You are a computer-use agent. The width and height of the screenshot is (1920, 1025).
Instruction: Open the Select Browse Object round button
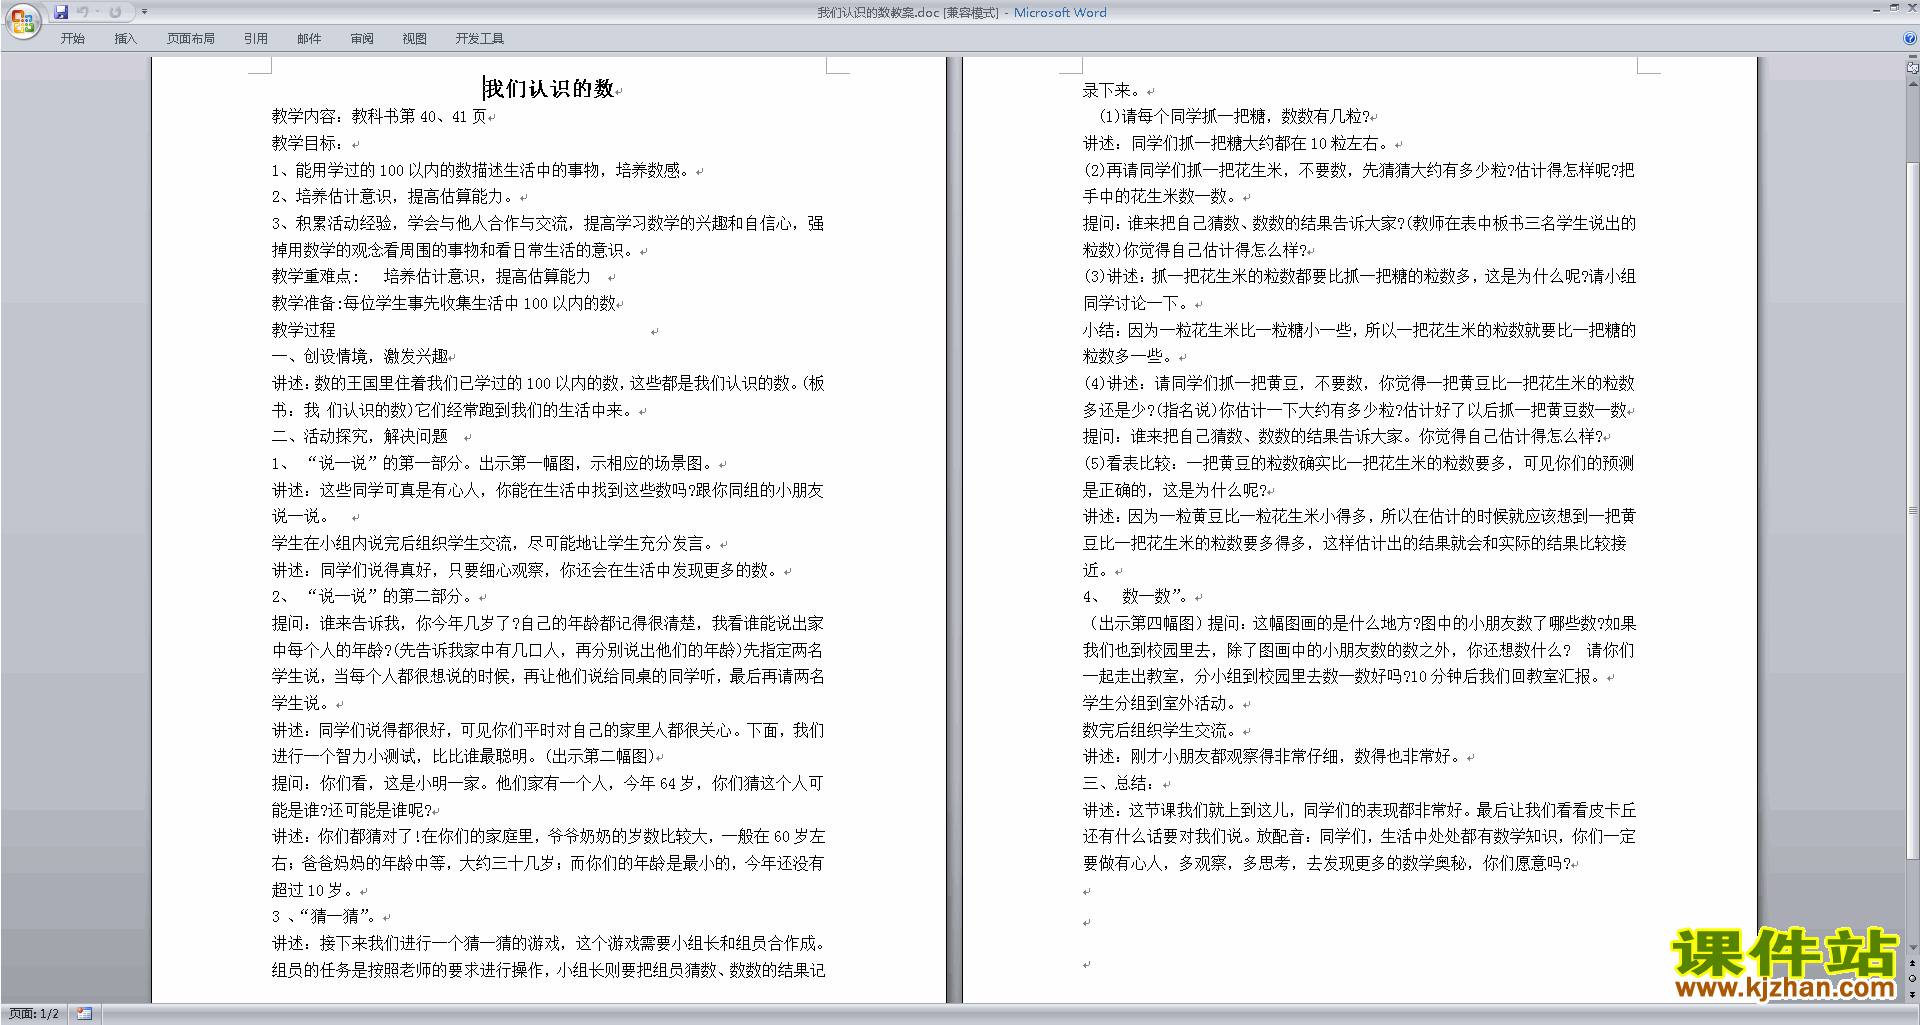[1913, 978]
